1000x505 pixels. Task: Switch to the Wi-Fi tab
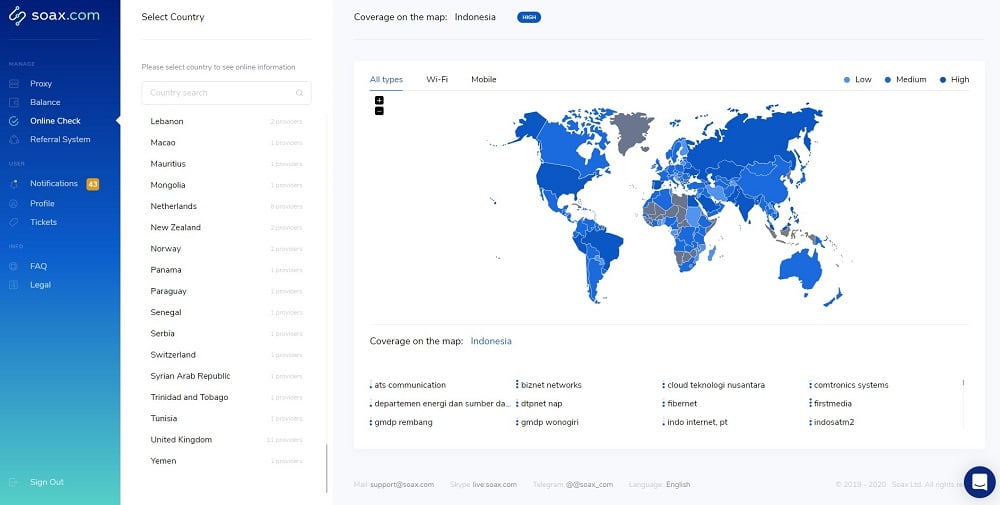437,80
